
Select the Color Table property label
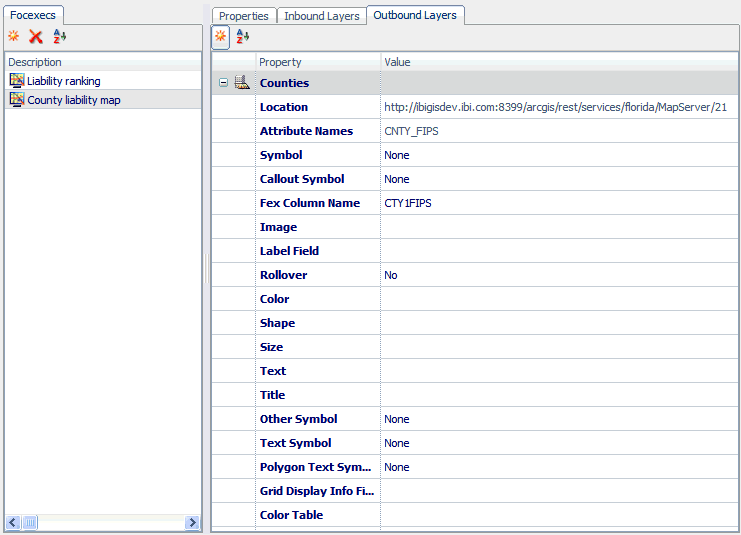coord(291,516)
